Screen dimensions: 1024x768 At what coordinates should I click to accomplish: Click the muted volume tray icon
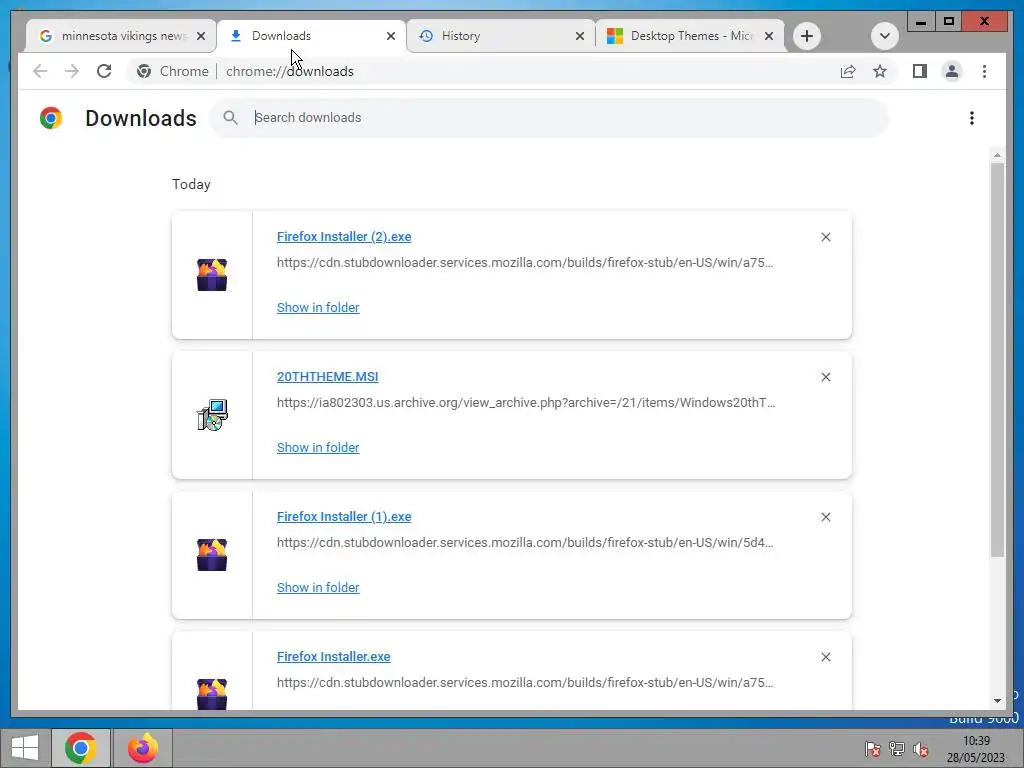tap(921, 748)
